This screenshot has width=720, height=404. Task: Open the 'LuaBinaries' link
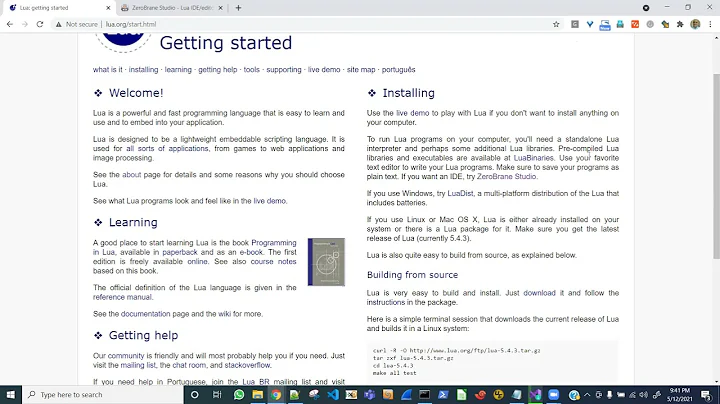coord(534,158)
